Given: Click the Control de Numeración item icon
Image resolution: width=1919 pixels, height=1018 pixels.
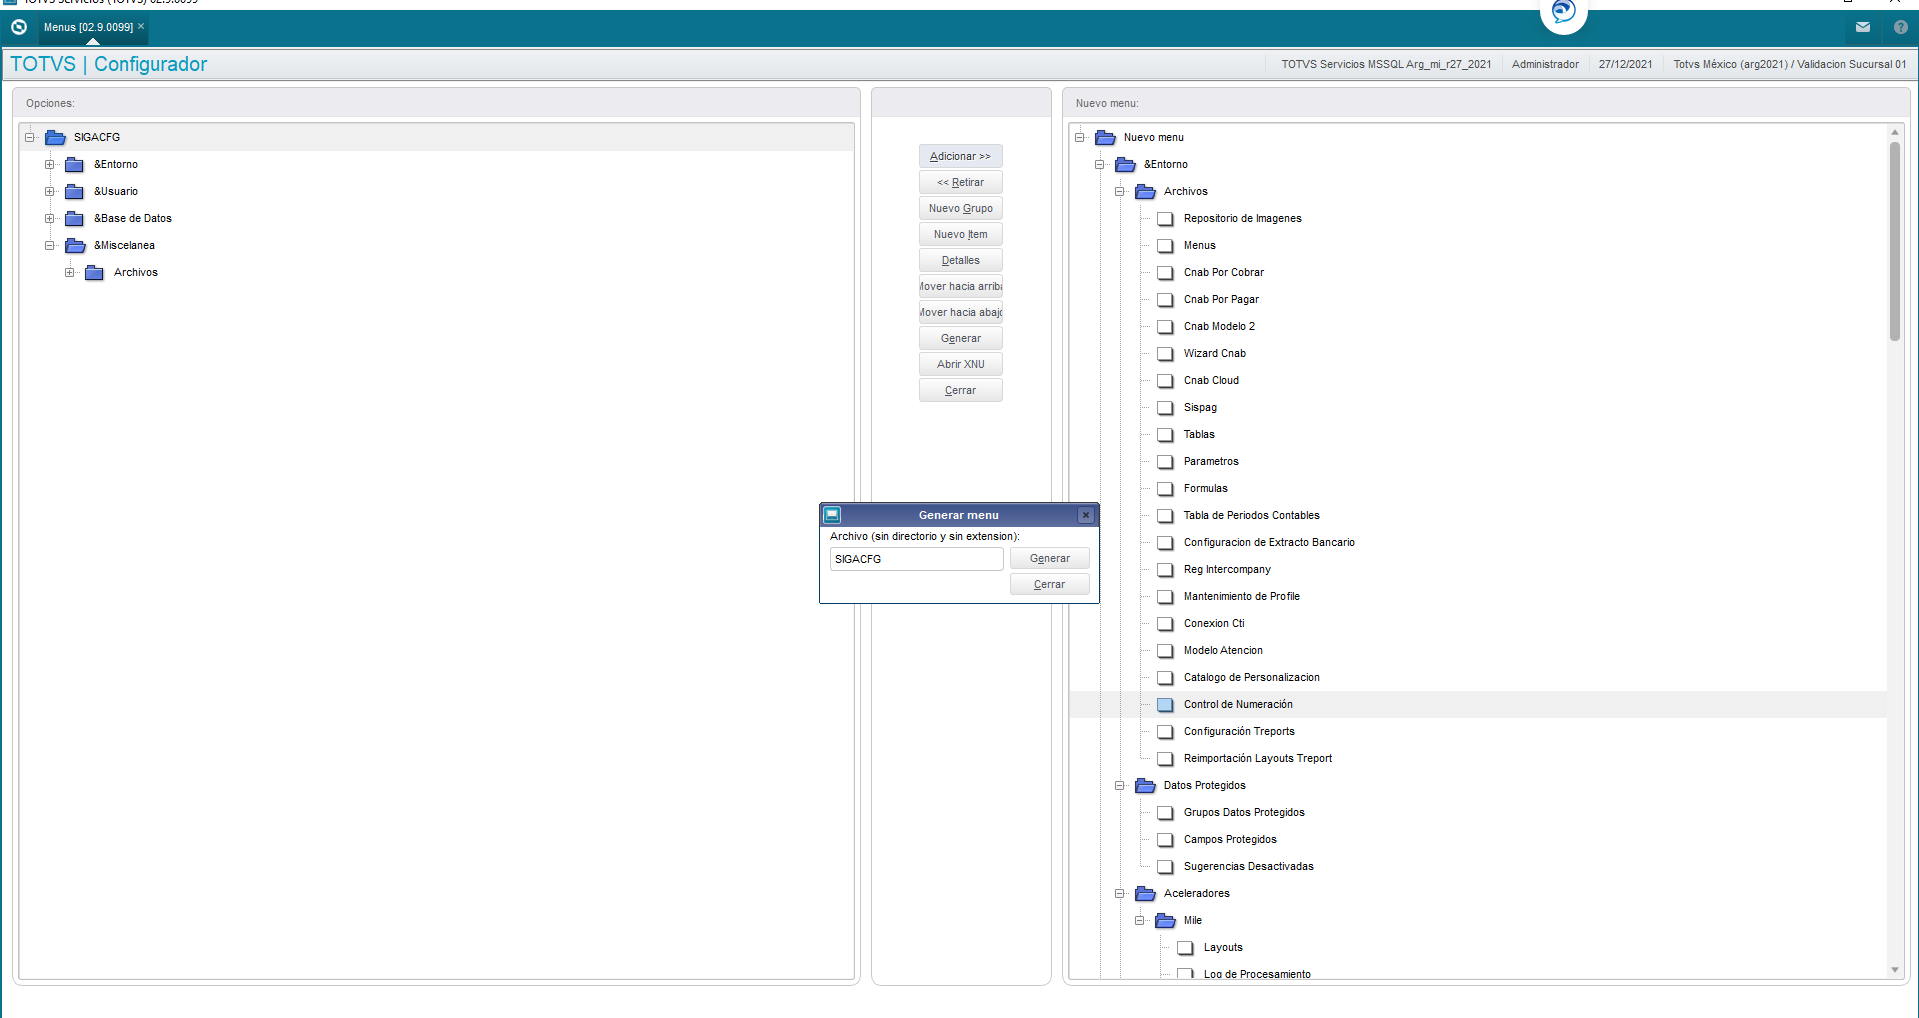Looking at the screenshot, I should (x=1165, y=704).
